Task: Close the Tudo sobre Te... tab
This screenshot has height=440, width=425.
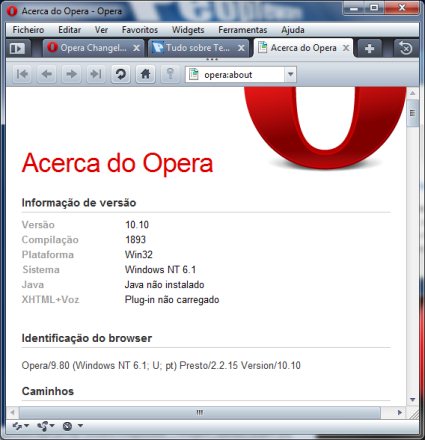Action: pyautogui.click(x=241, y=48)
